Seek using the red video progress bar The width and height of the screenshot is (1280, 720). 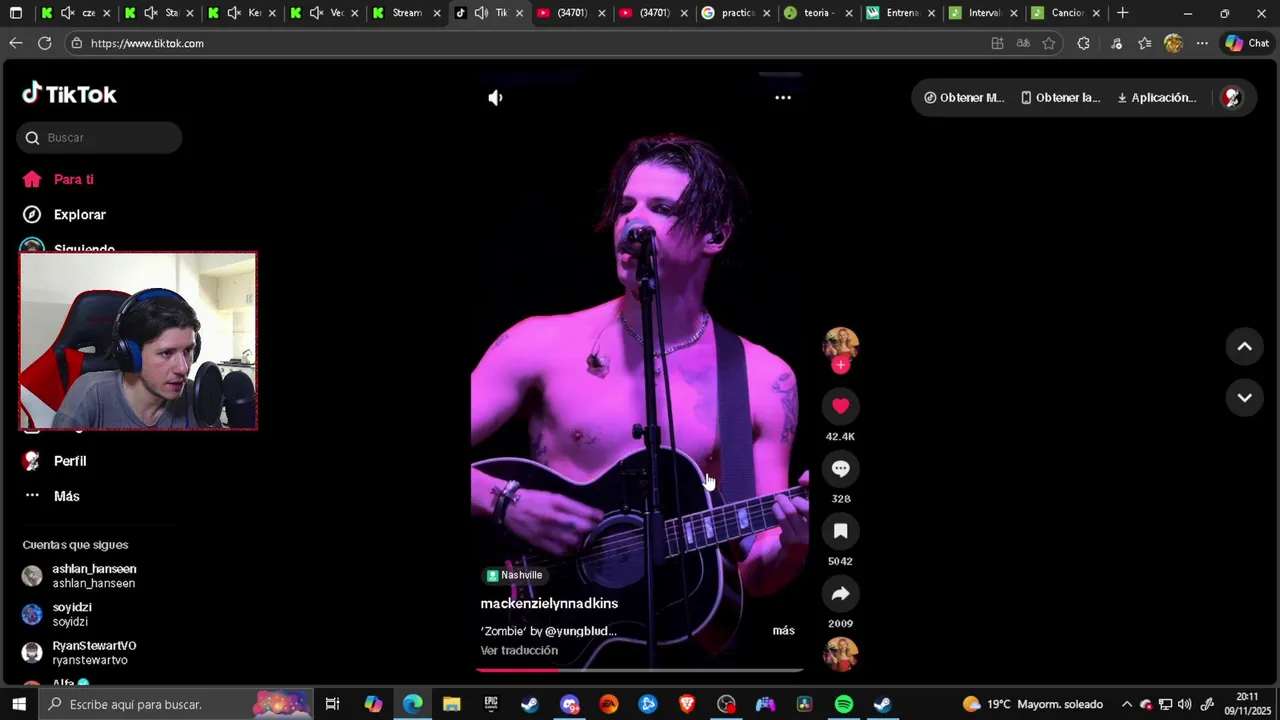click(639, 670)
